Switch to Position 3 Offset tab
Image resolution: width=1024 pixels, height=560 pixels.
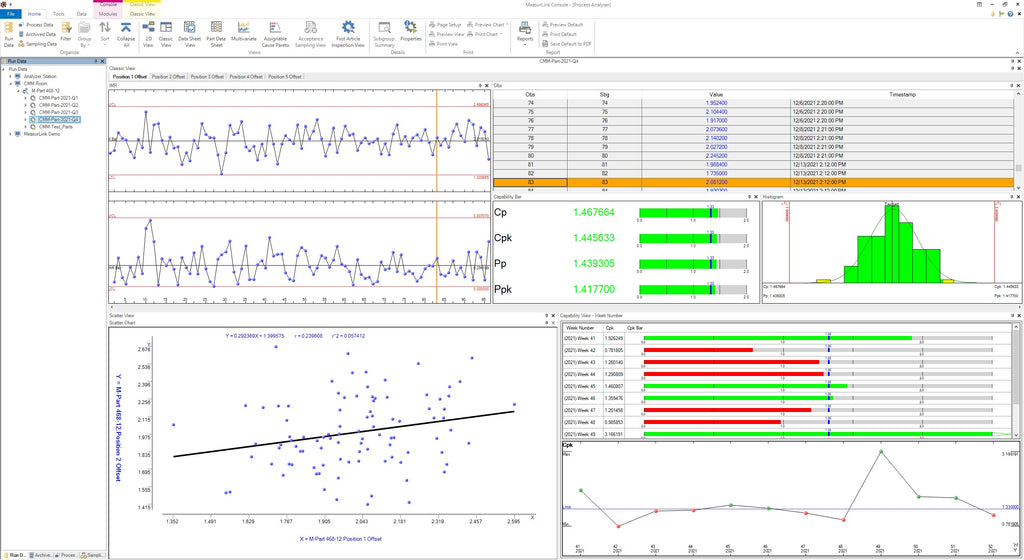tap(207, 76)
